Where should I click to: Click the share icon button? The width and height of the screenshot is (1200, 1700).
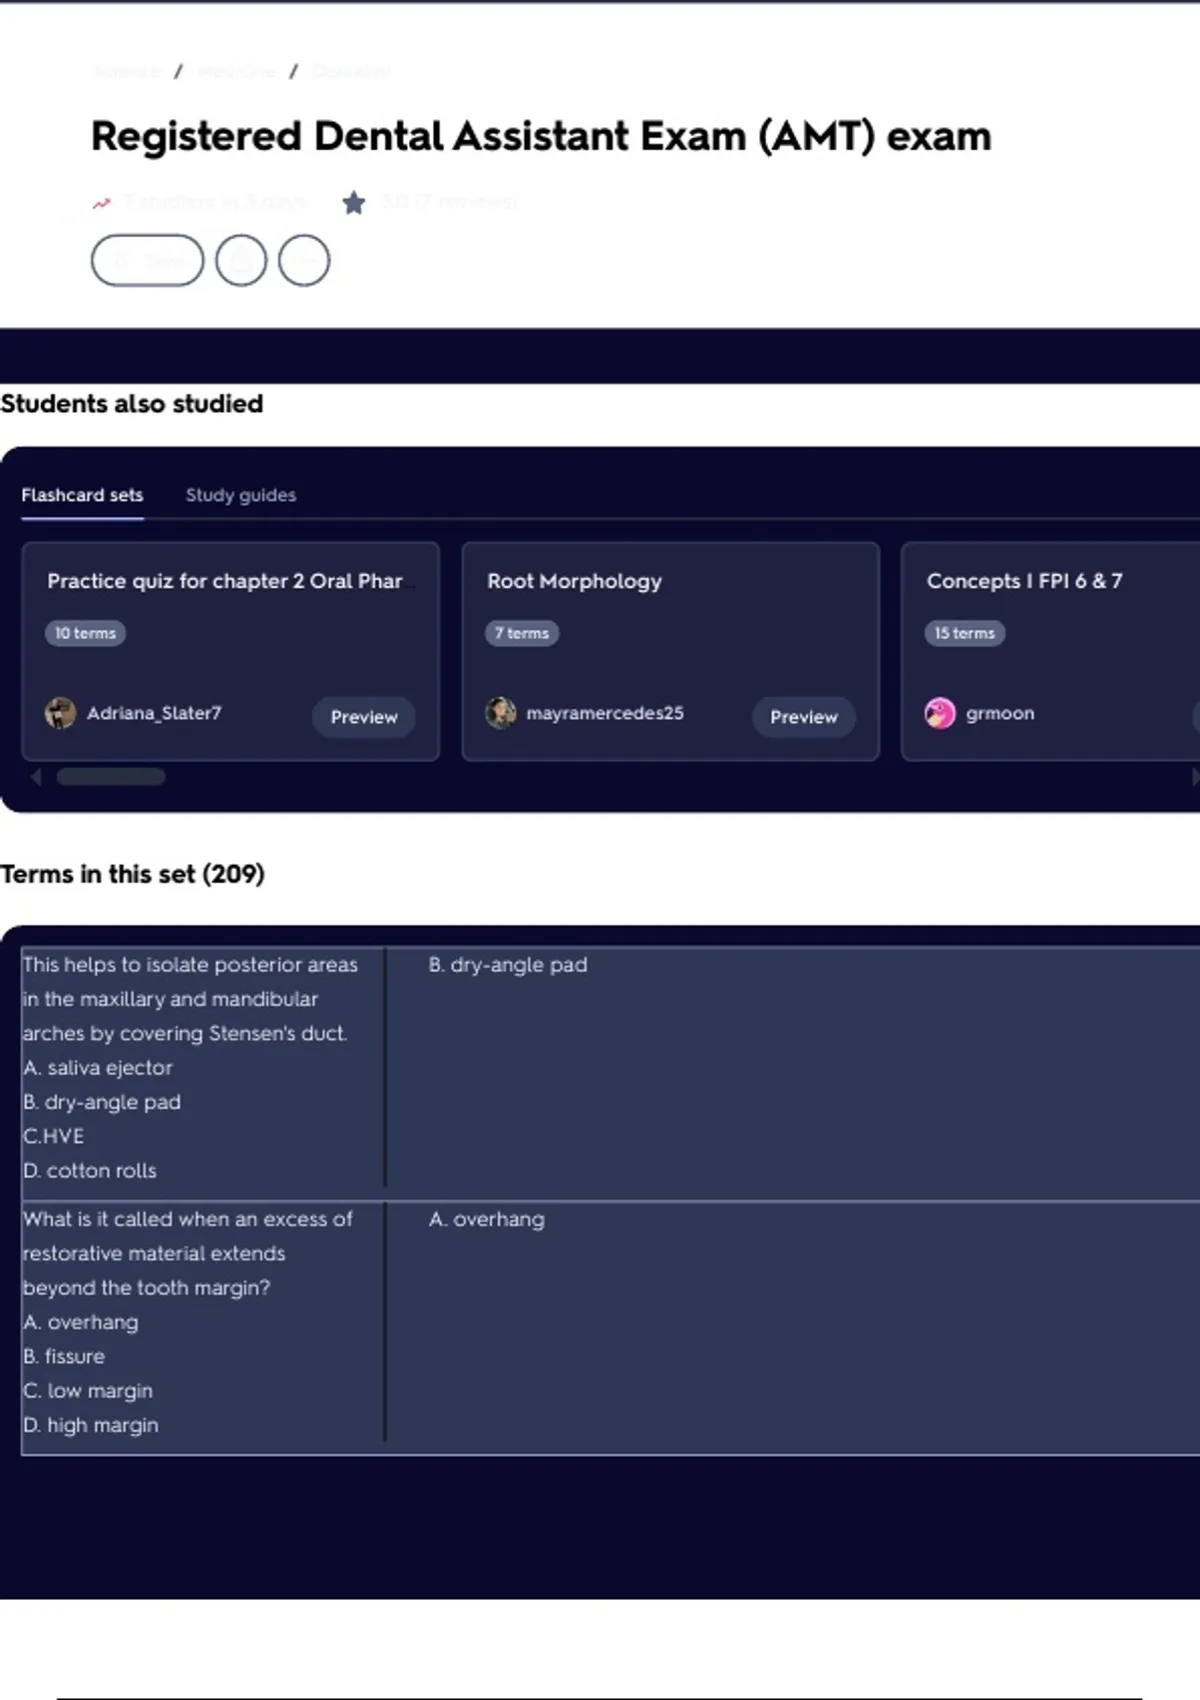[241, 261]
